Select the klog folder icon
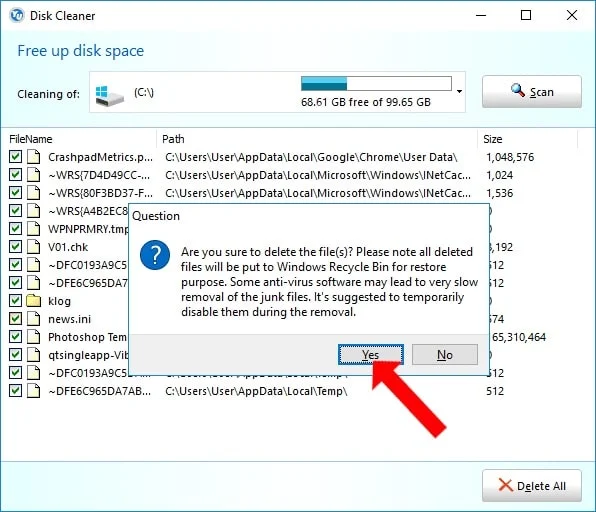The width and height of the screenshot is (596, 512). 33,301
